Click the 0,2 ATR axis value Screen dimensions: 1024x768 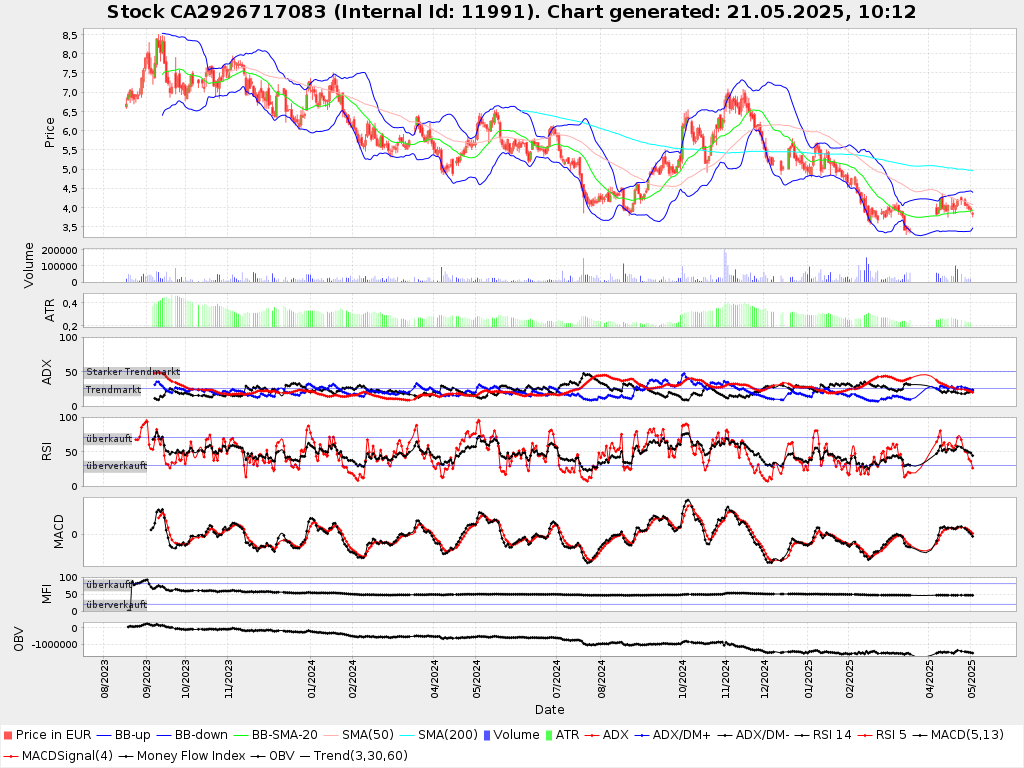[x=70, y=326]
